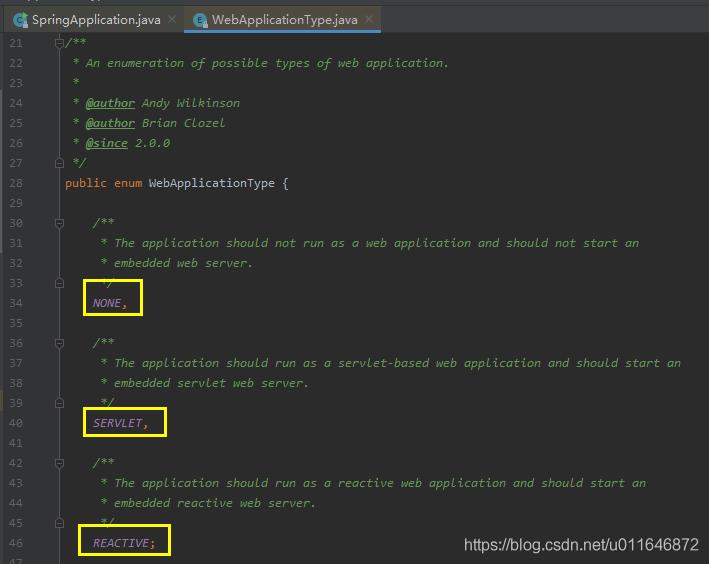The image size is (709, 564).
Task: Click the author name Brian Clozel
Action: [x=183, y=123]
